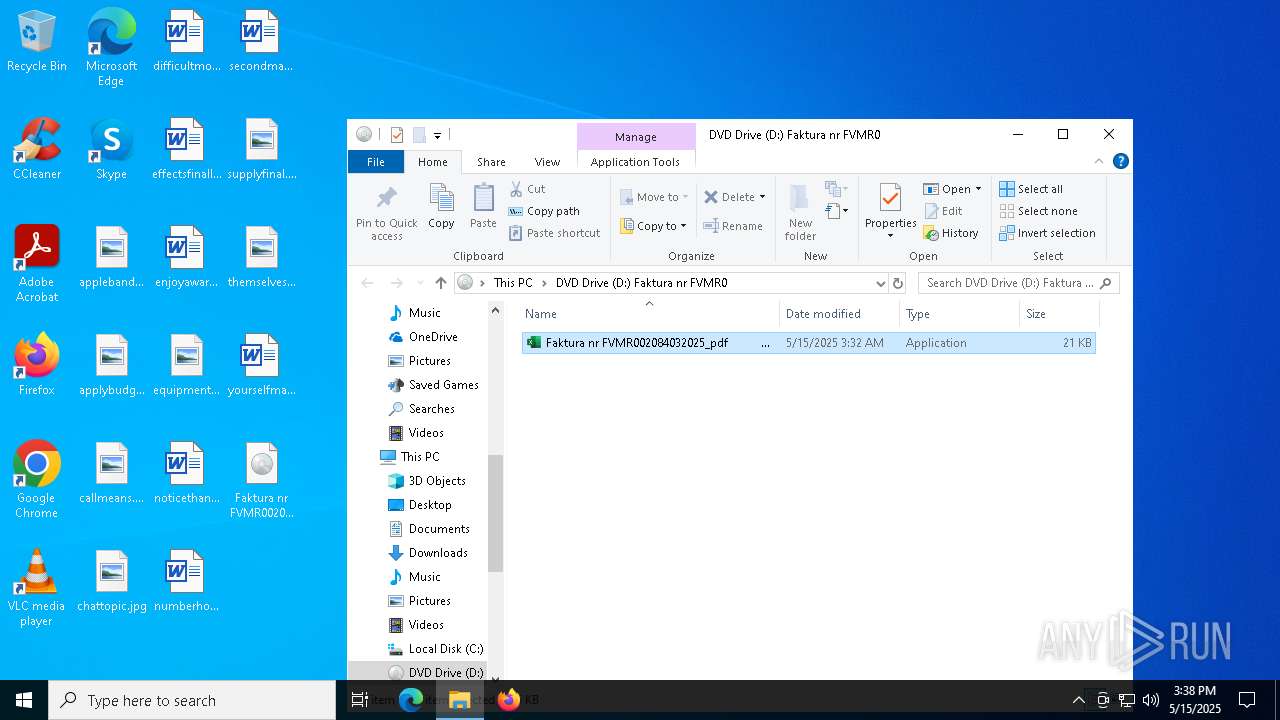
Task: Launch Microsoft Edge desktop shortcut
Action: [111, 48]
